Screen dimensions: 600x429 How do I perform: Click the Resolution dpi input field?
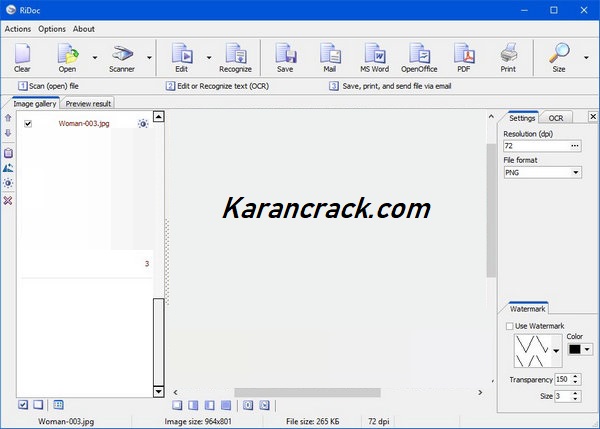tap(536, 146)
